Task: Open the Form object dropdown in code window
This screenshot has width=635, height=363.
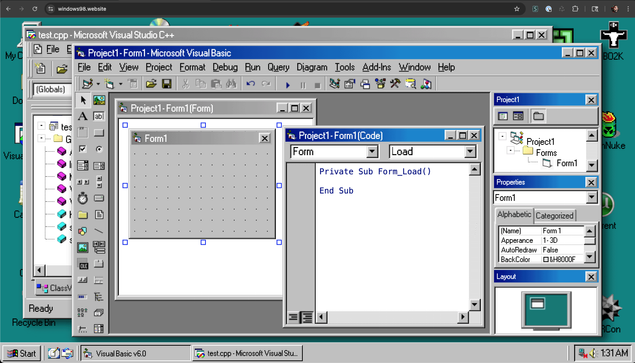Action: (x=372, y=152)
